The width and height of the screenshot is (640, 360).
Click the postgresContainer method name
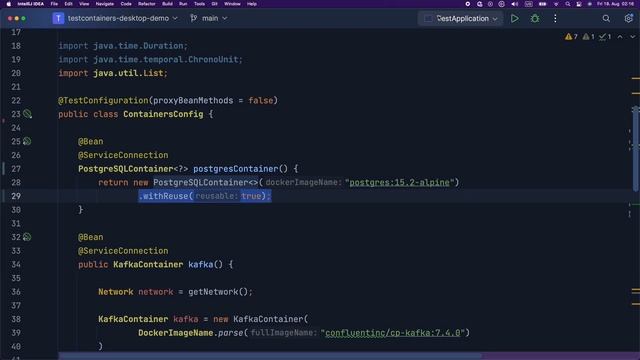click(236, 169)
